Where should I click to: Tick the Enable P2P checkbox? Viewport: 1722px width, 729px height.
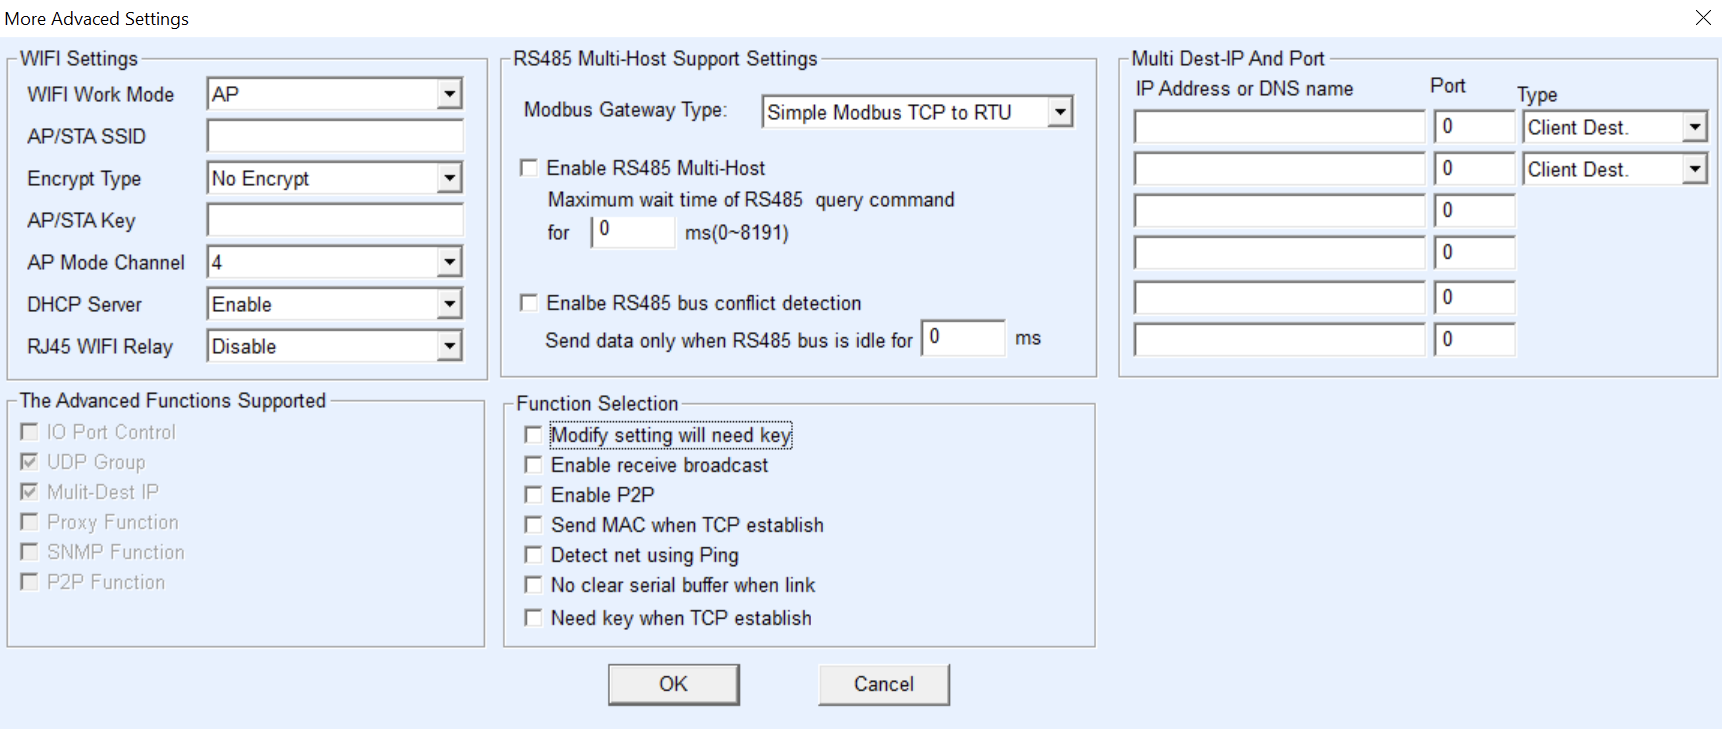coord(533,495)
